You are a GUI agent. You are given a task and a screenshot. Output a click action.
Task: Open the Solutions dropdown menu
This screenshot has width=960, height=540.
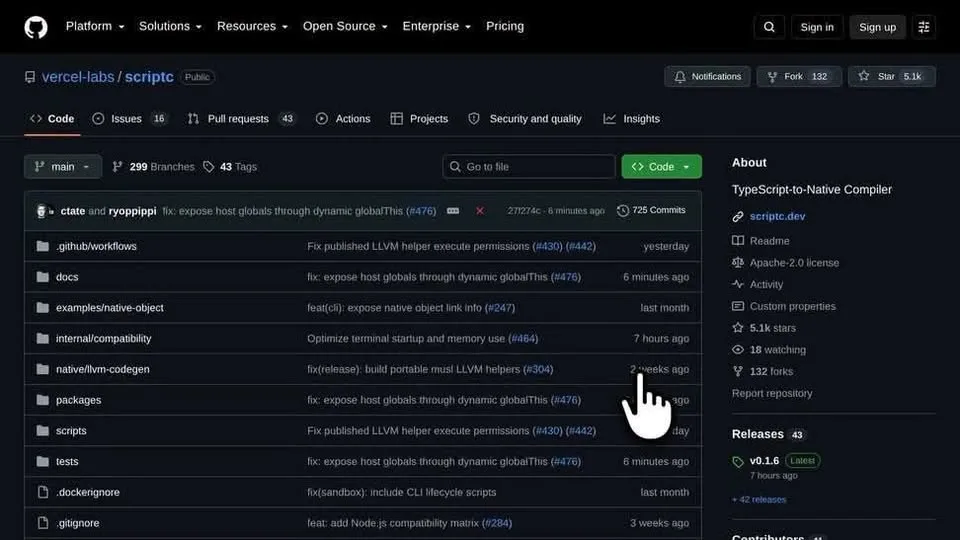tap(170, 26)
